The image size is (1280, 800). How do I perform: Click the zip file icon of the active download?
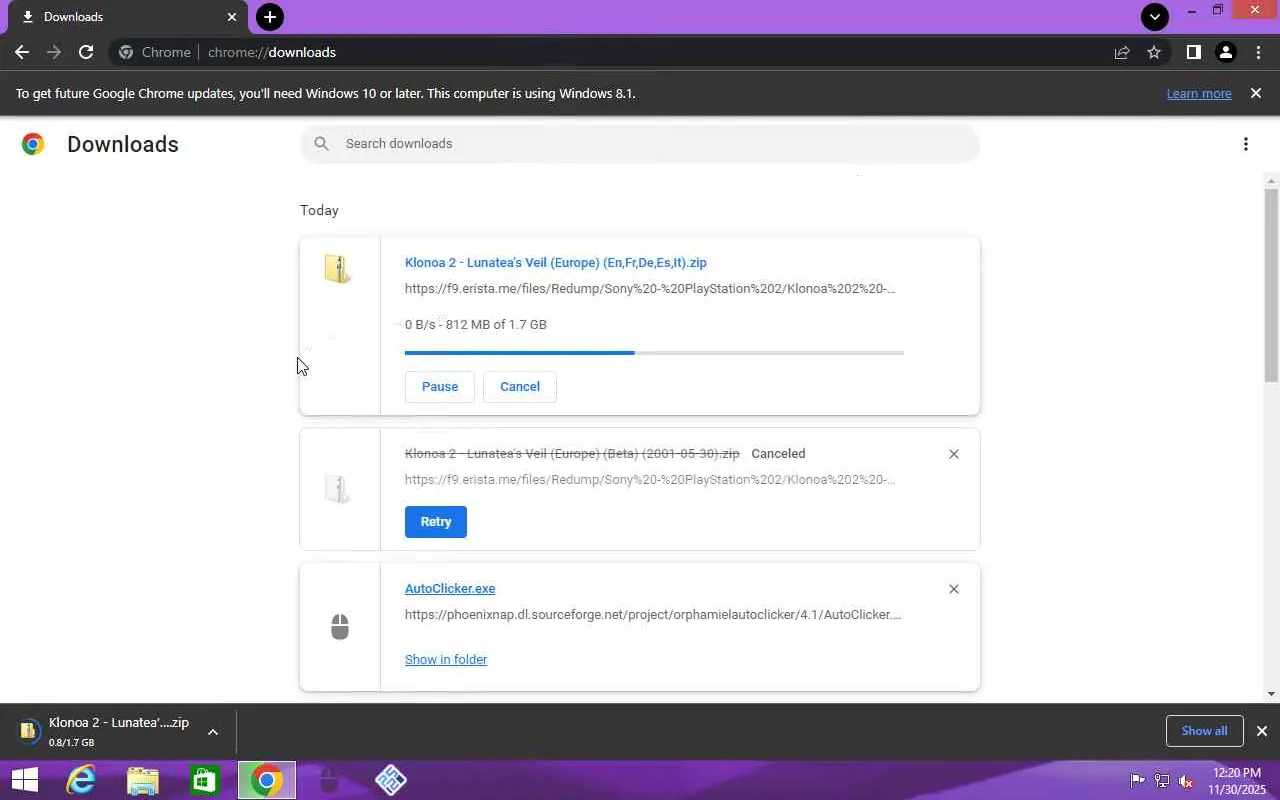click(338, 269)
